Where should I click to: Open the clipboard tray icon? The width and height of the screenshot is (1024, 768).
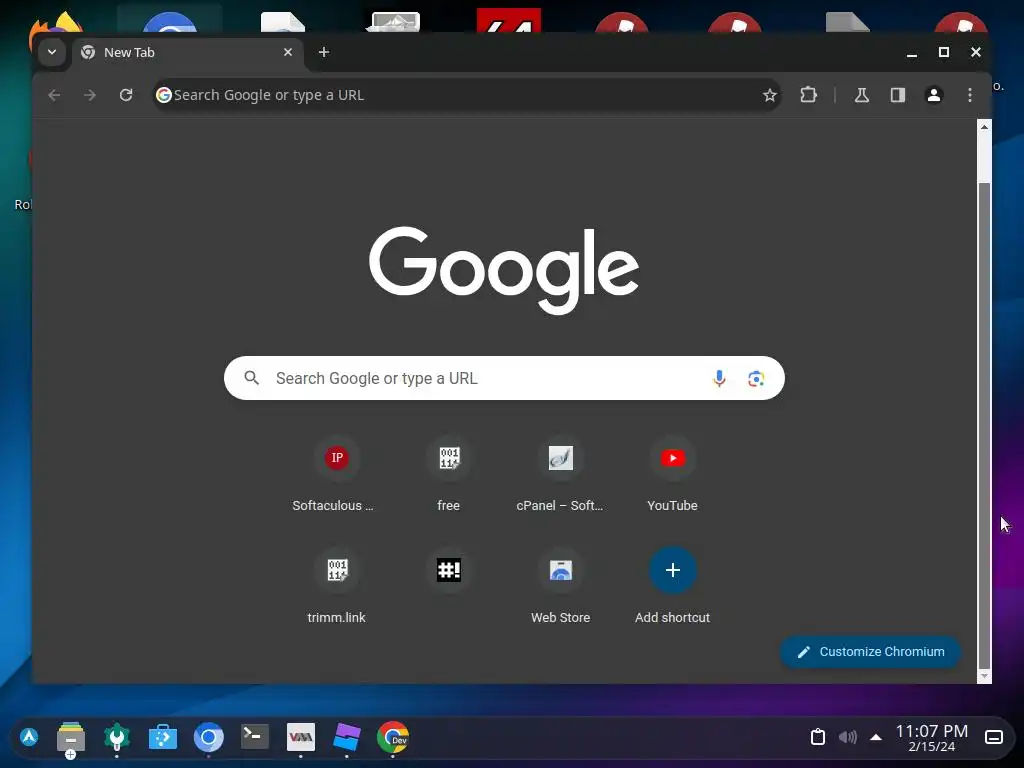click(818, 737)
